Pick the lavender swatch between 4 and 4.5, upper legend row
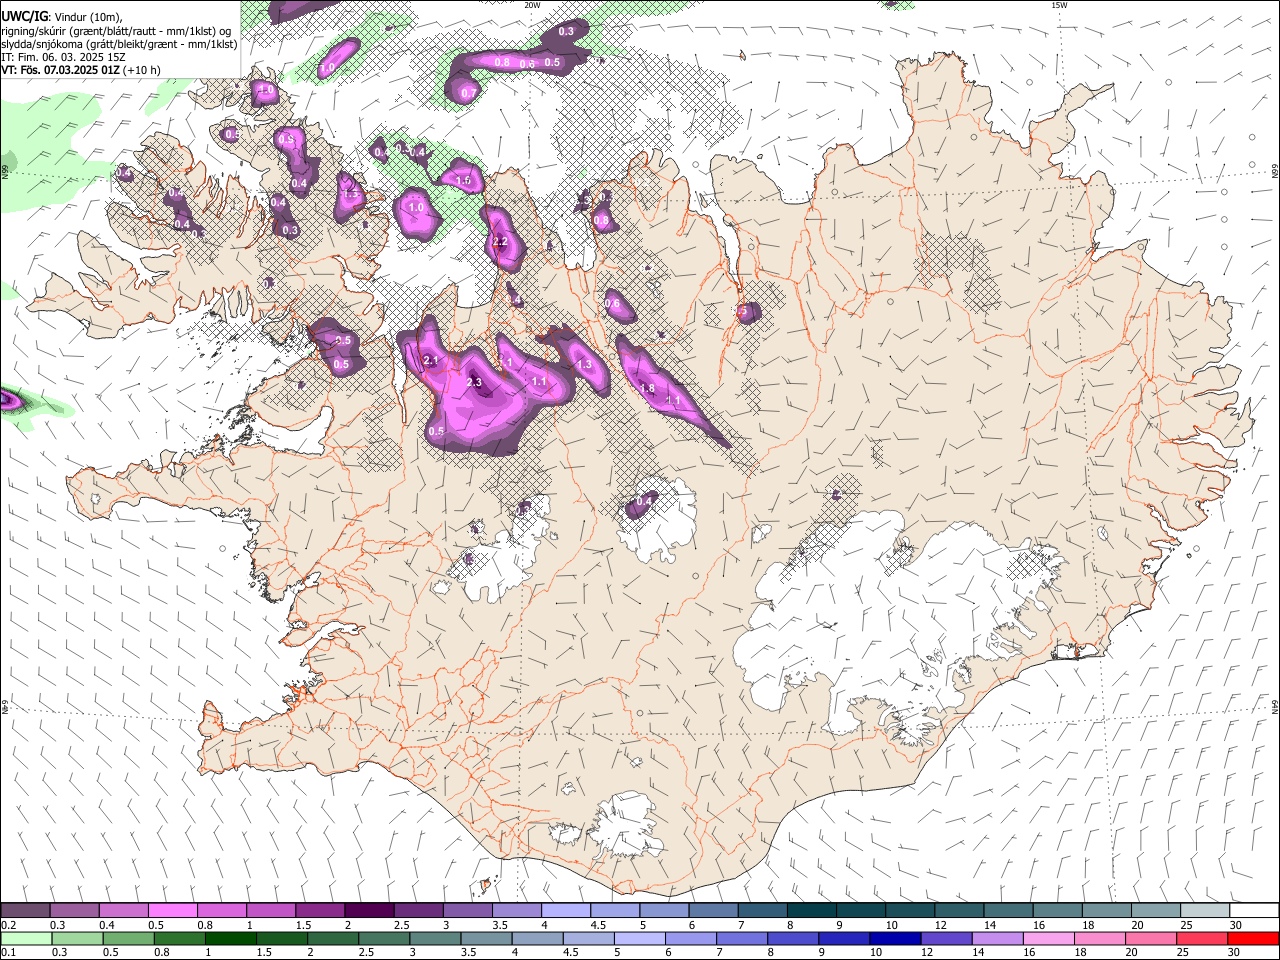 pos(565,910)
